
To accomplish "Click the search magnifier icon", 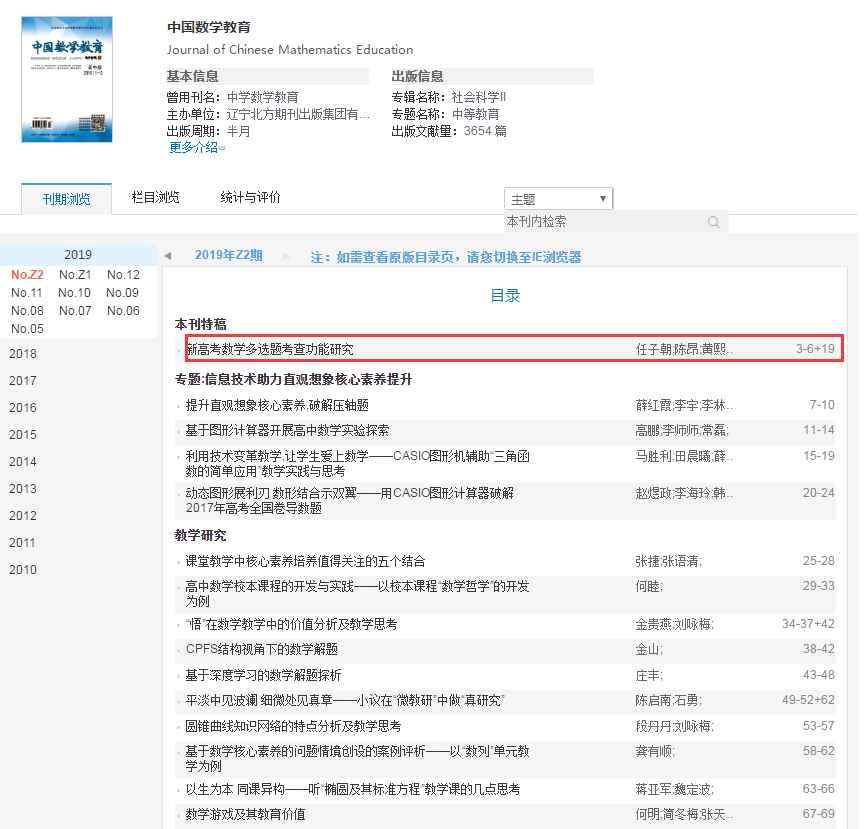I will click(x=713, y=222).
